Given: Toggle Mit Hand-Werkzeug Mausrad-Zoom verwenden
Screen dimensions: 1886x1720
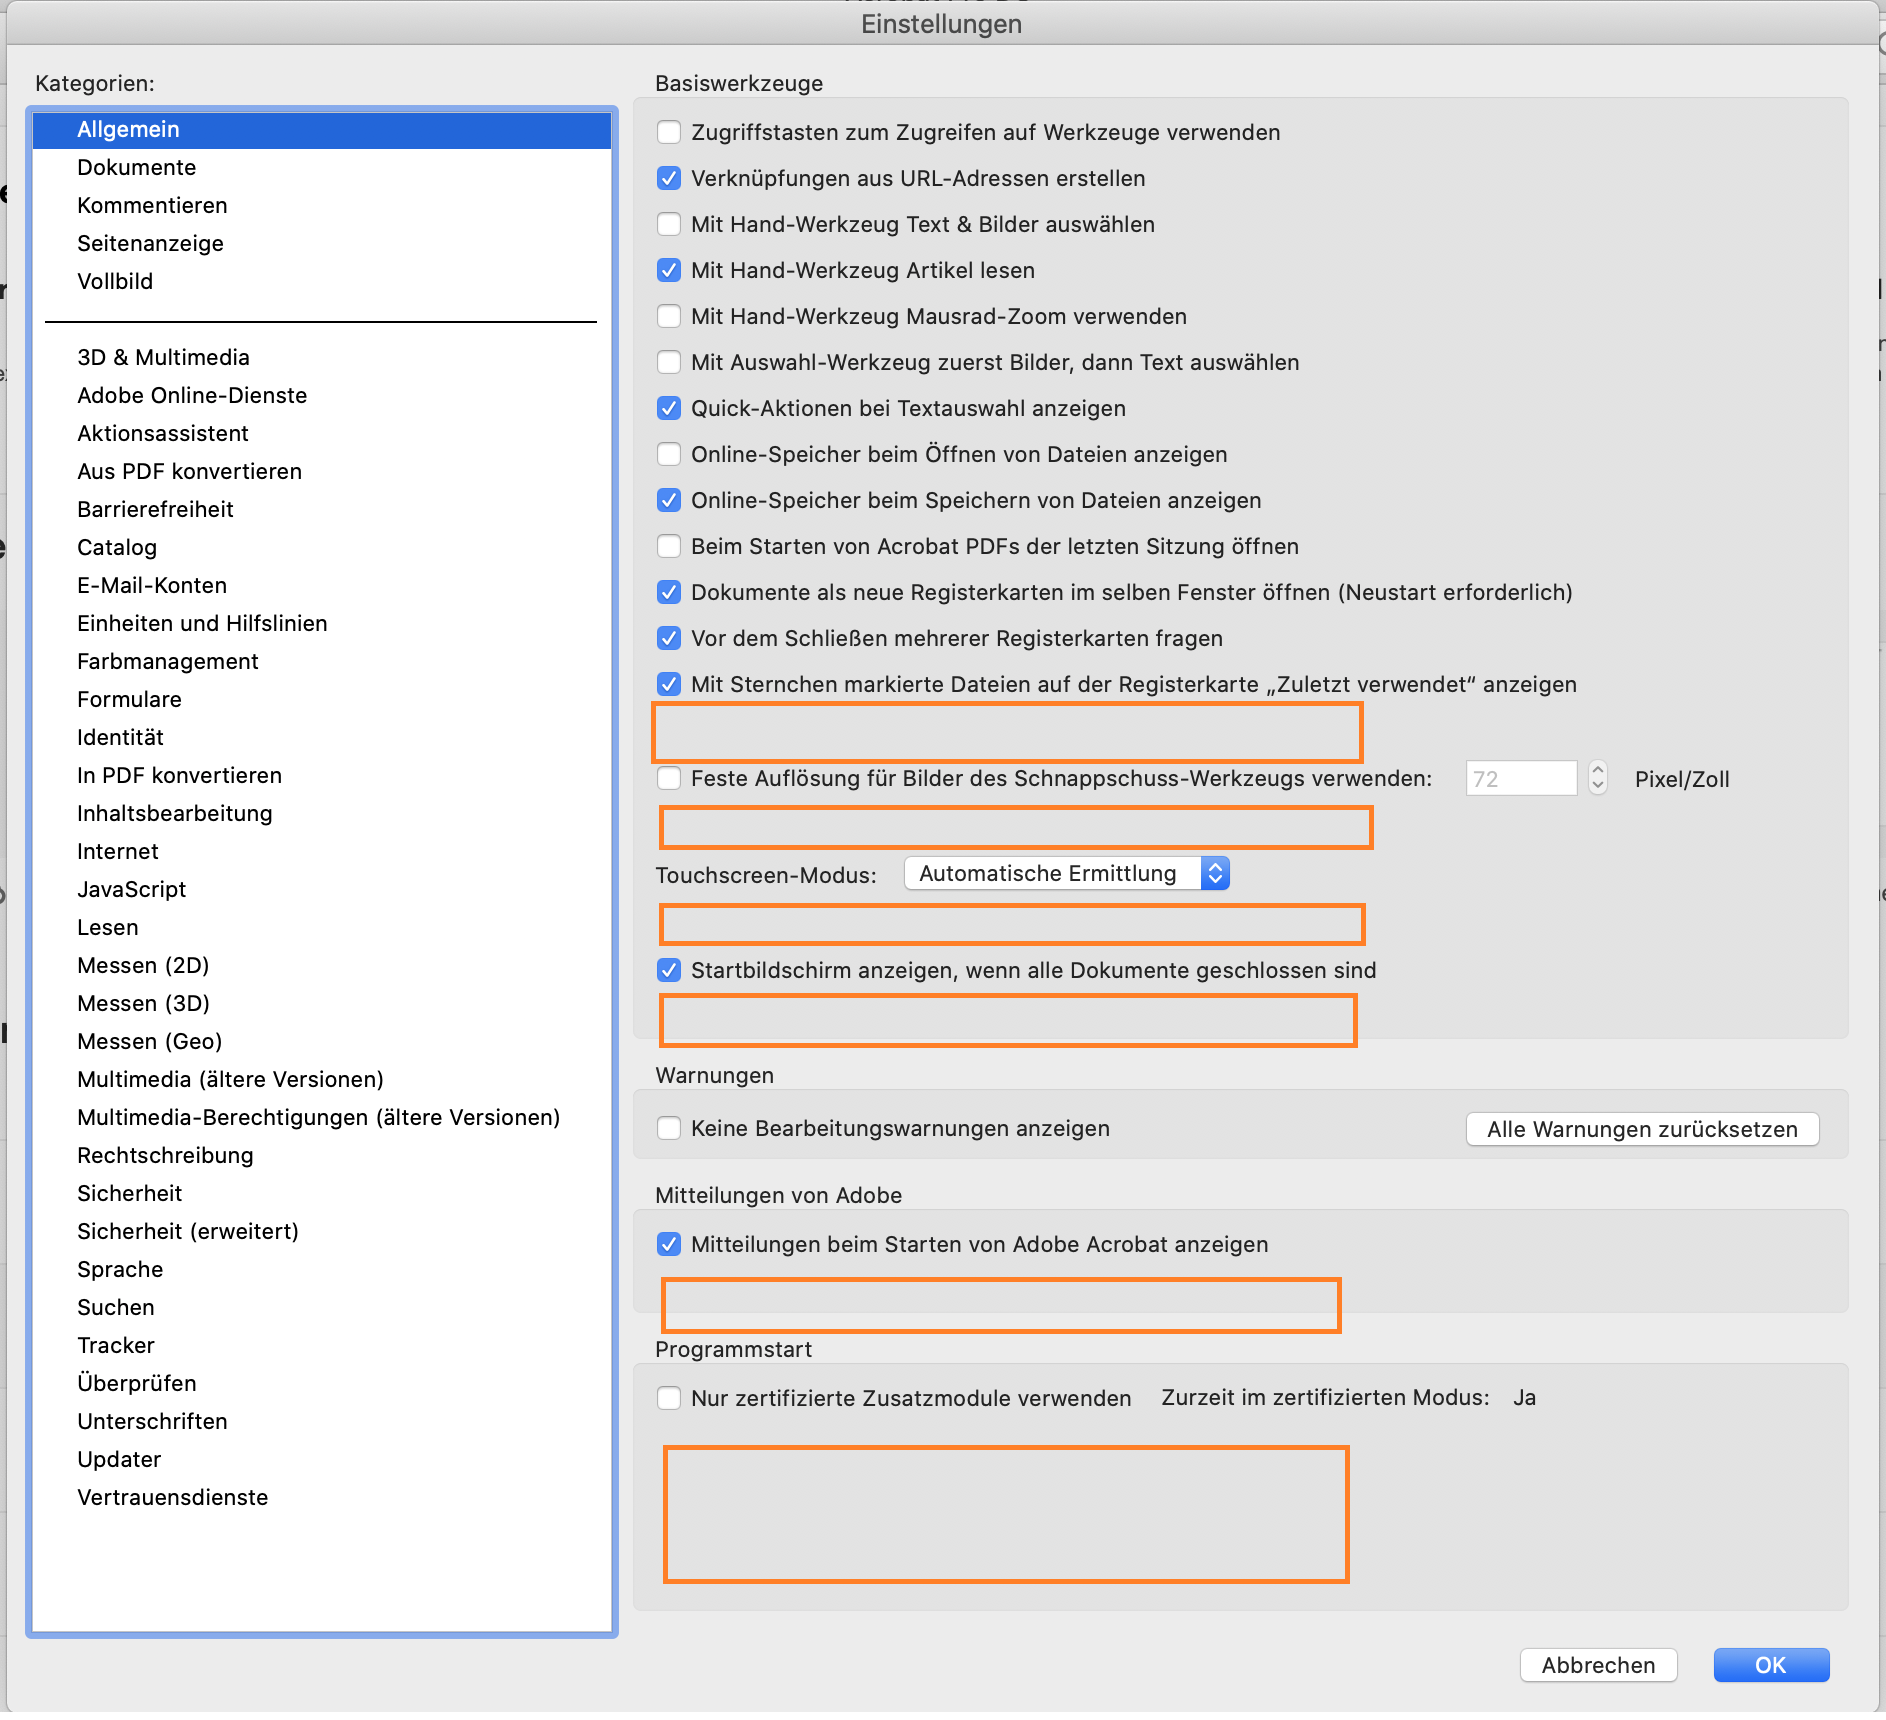Looking at the screenshot, I should (669, 317).
